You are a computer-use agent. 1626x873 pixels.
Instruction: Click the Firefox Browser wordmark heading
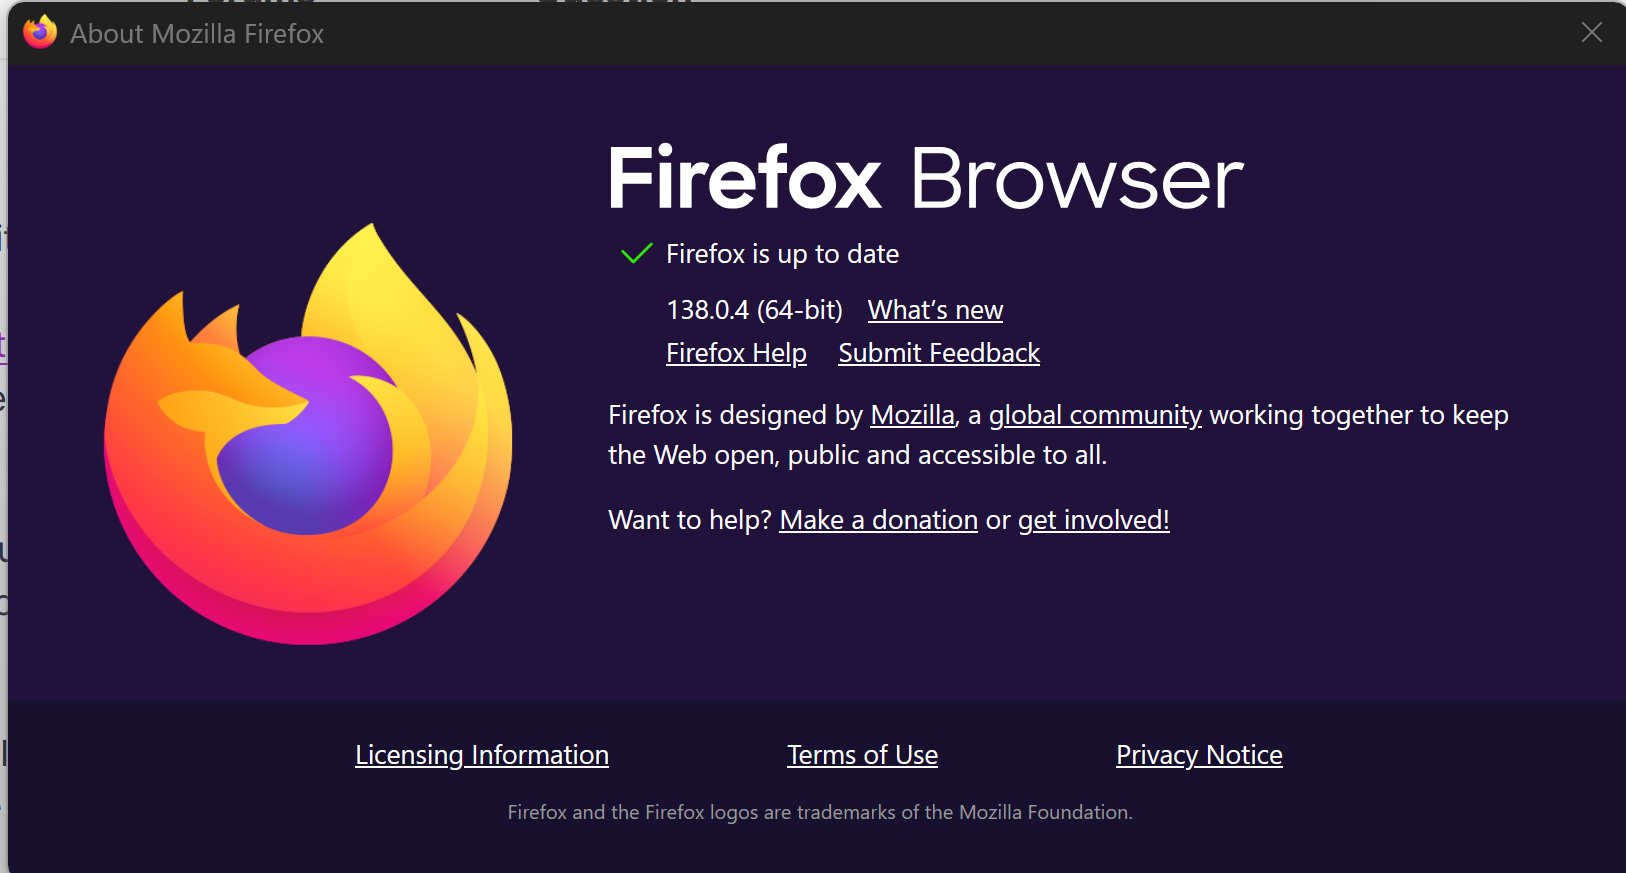point(925,179)
